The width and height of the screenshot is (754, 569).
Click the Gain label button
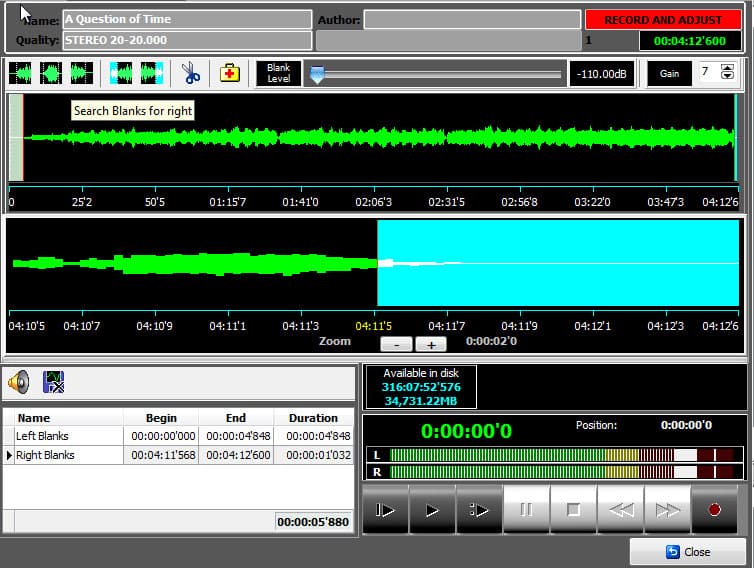669,74
